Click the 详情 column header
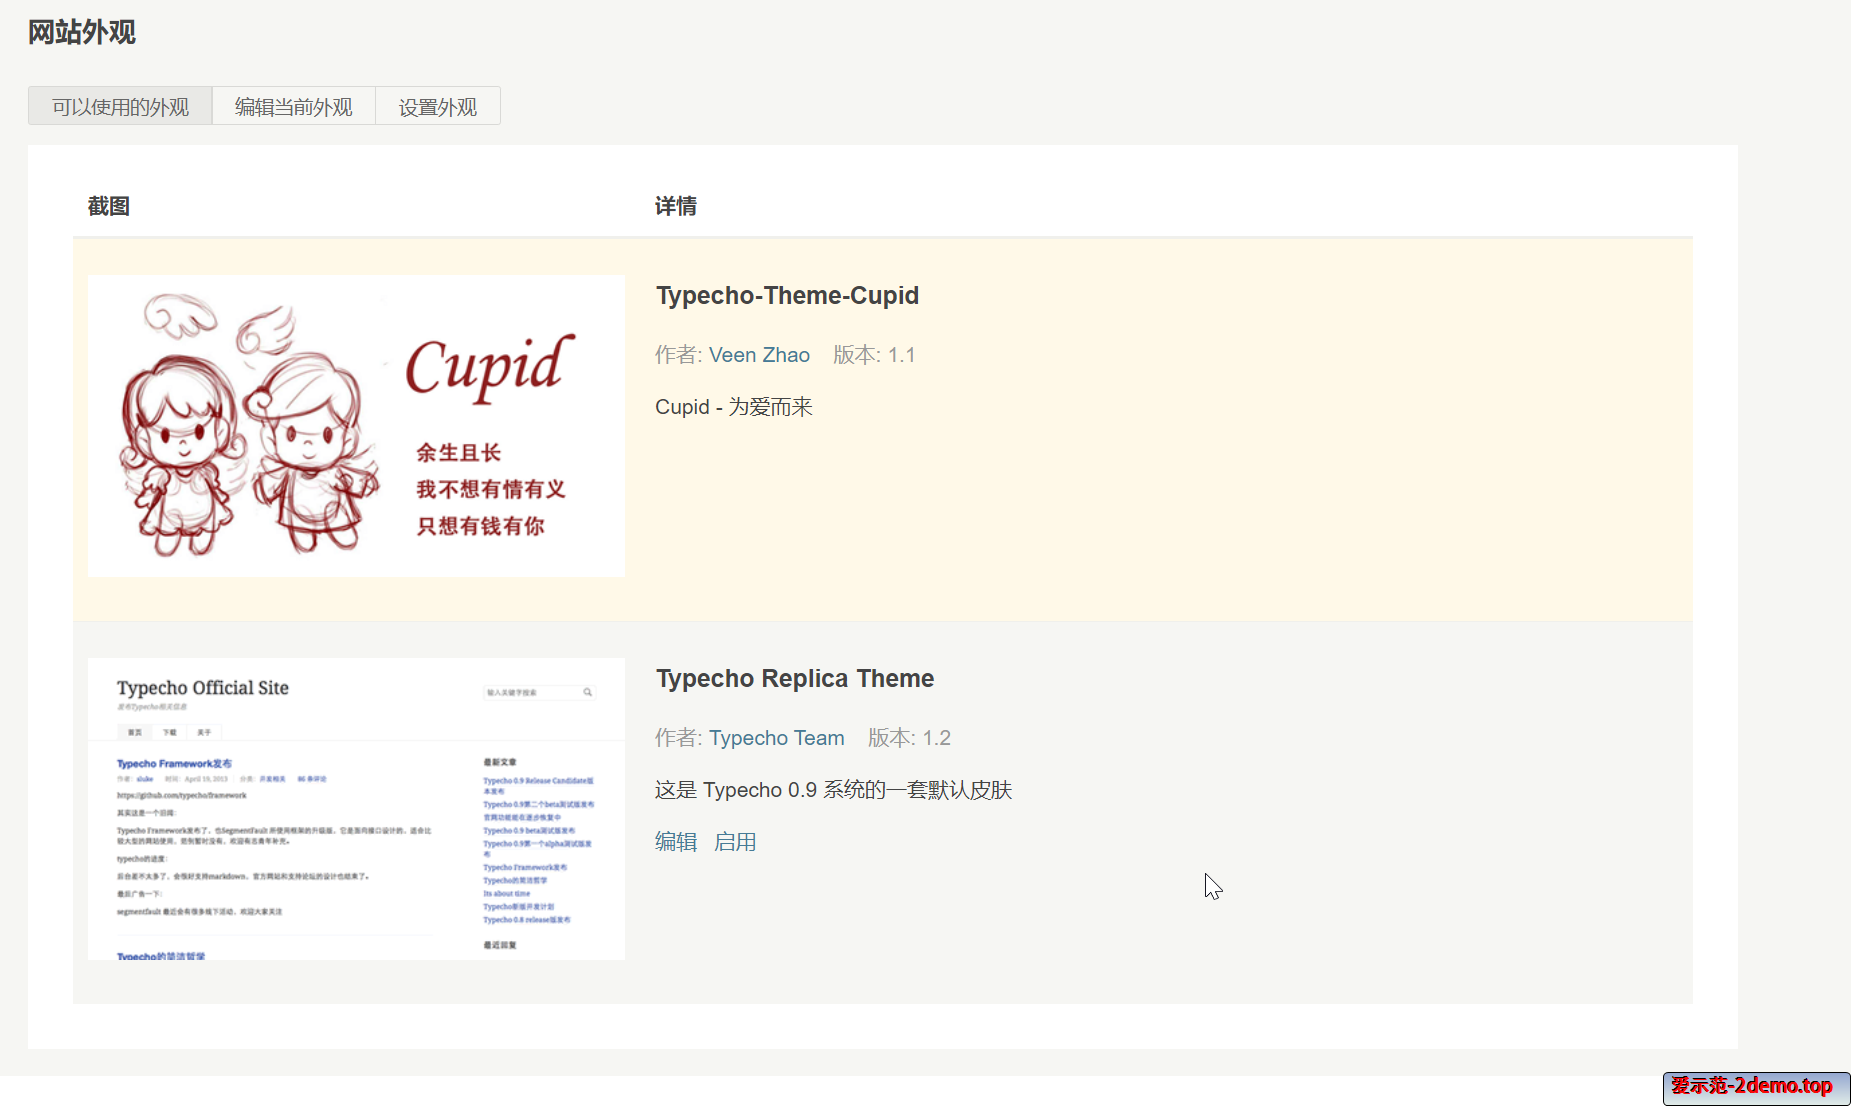 point(676,207)
